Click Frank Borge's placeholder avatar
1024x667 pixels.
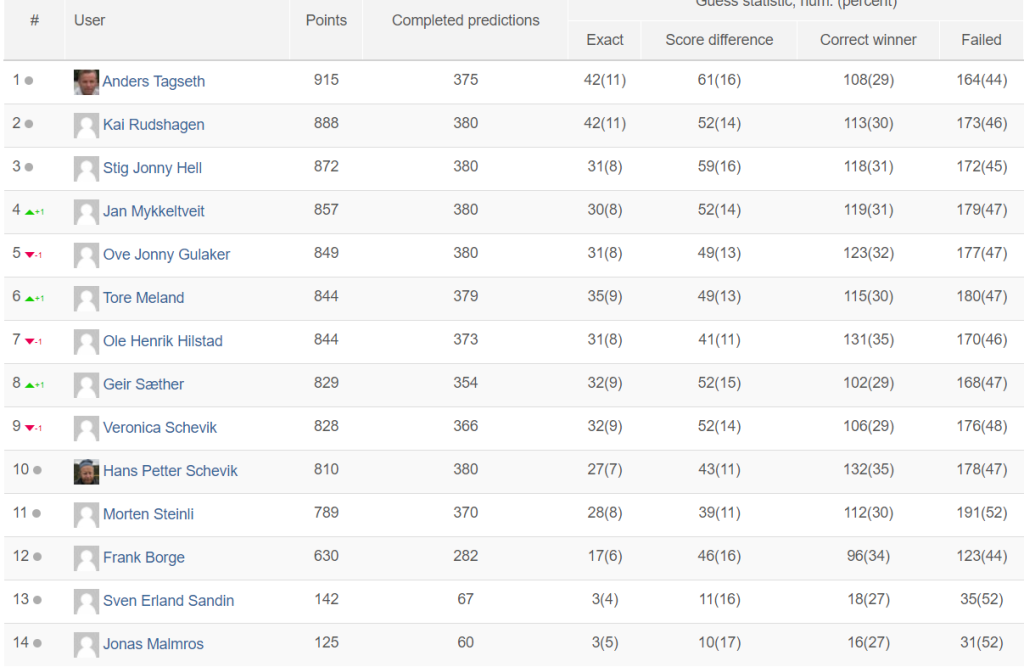click(86, 558)
